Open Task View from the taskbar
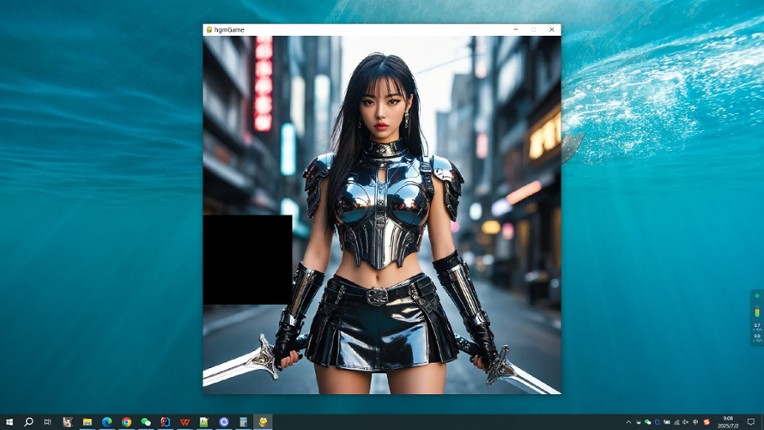Image resolution: width=764 pixels, height=430 pixels. pyautogui.click(x=48, y=422)
